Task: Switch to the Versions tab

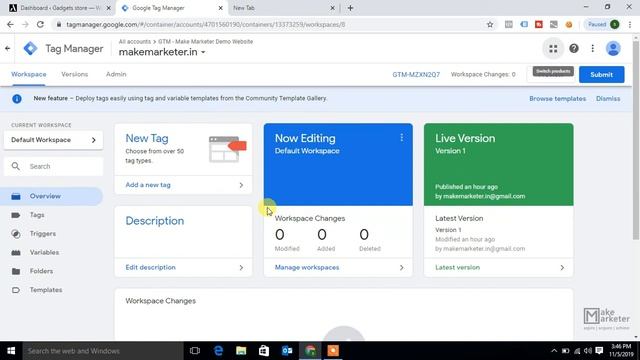Action: pyautogui.click(x=75, y=74)
